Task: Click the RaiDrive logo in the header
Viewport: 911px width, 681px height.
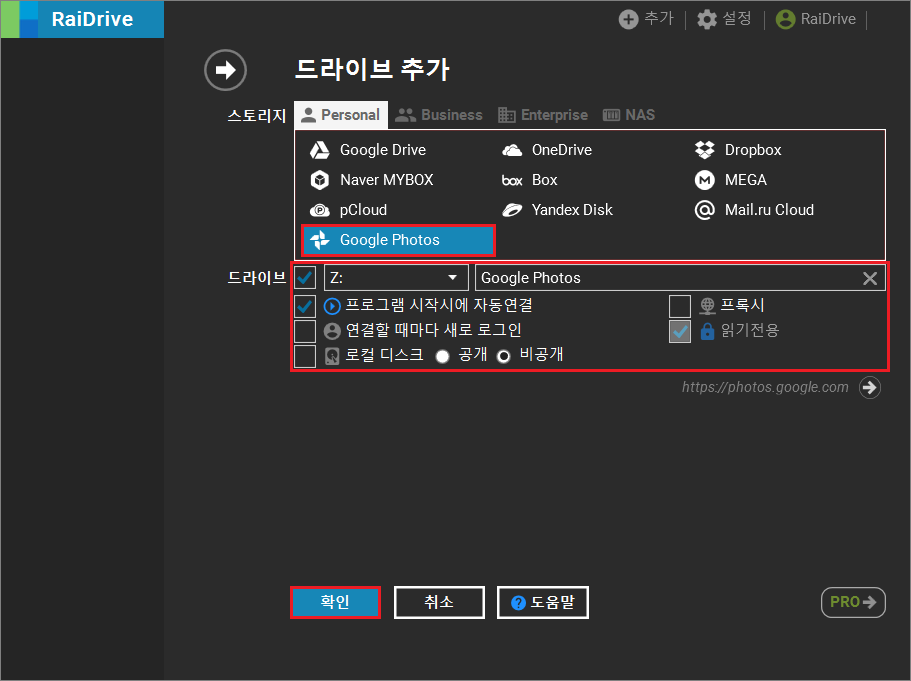Action: (x=83, y=19)
